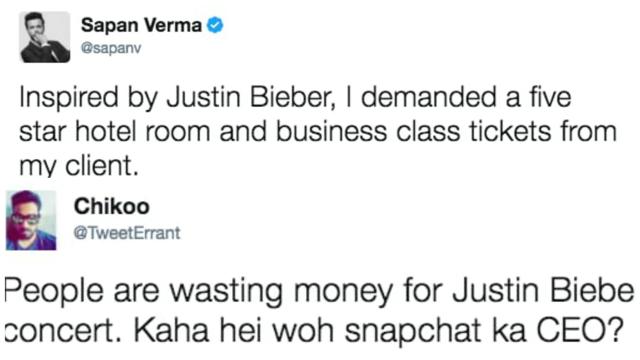
Task: Click Sapan Verma's profile picture
Action: pyautogui.click(x=44, y=37)
